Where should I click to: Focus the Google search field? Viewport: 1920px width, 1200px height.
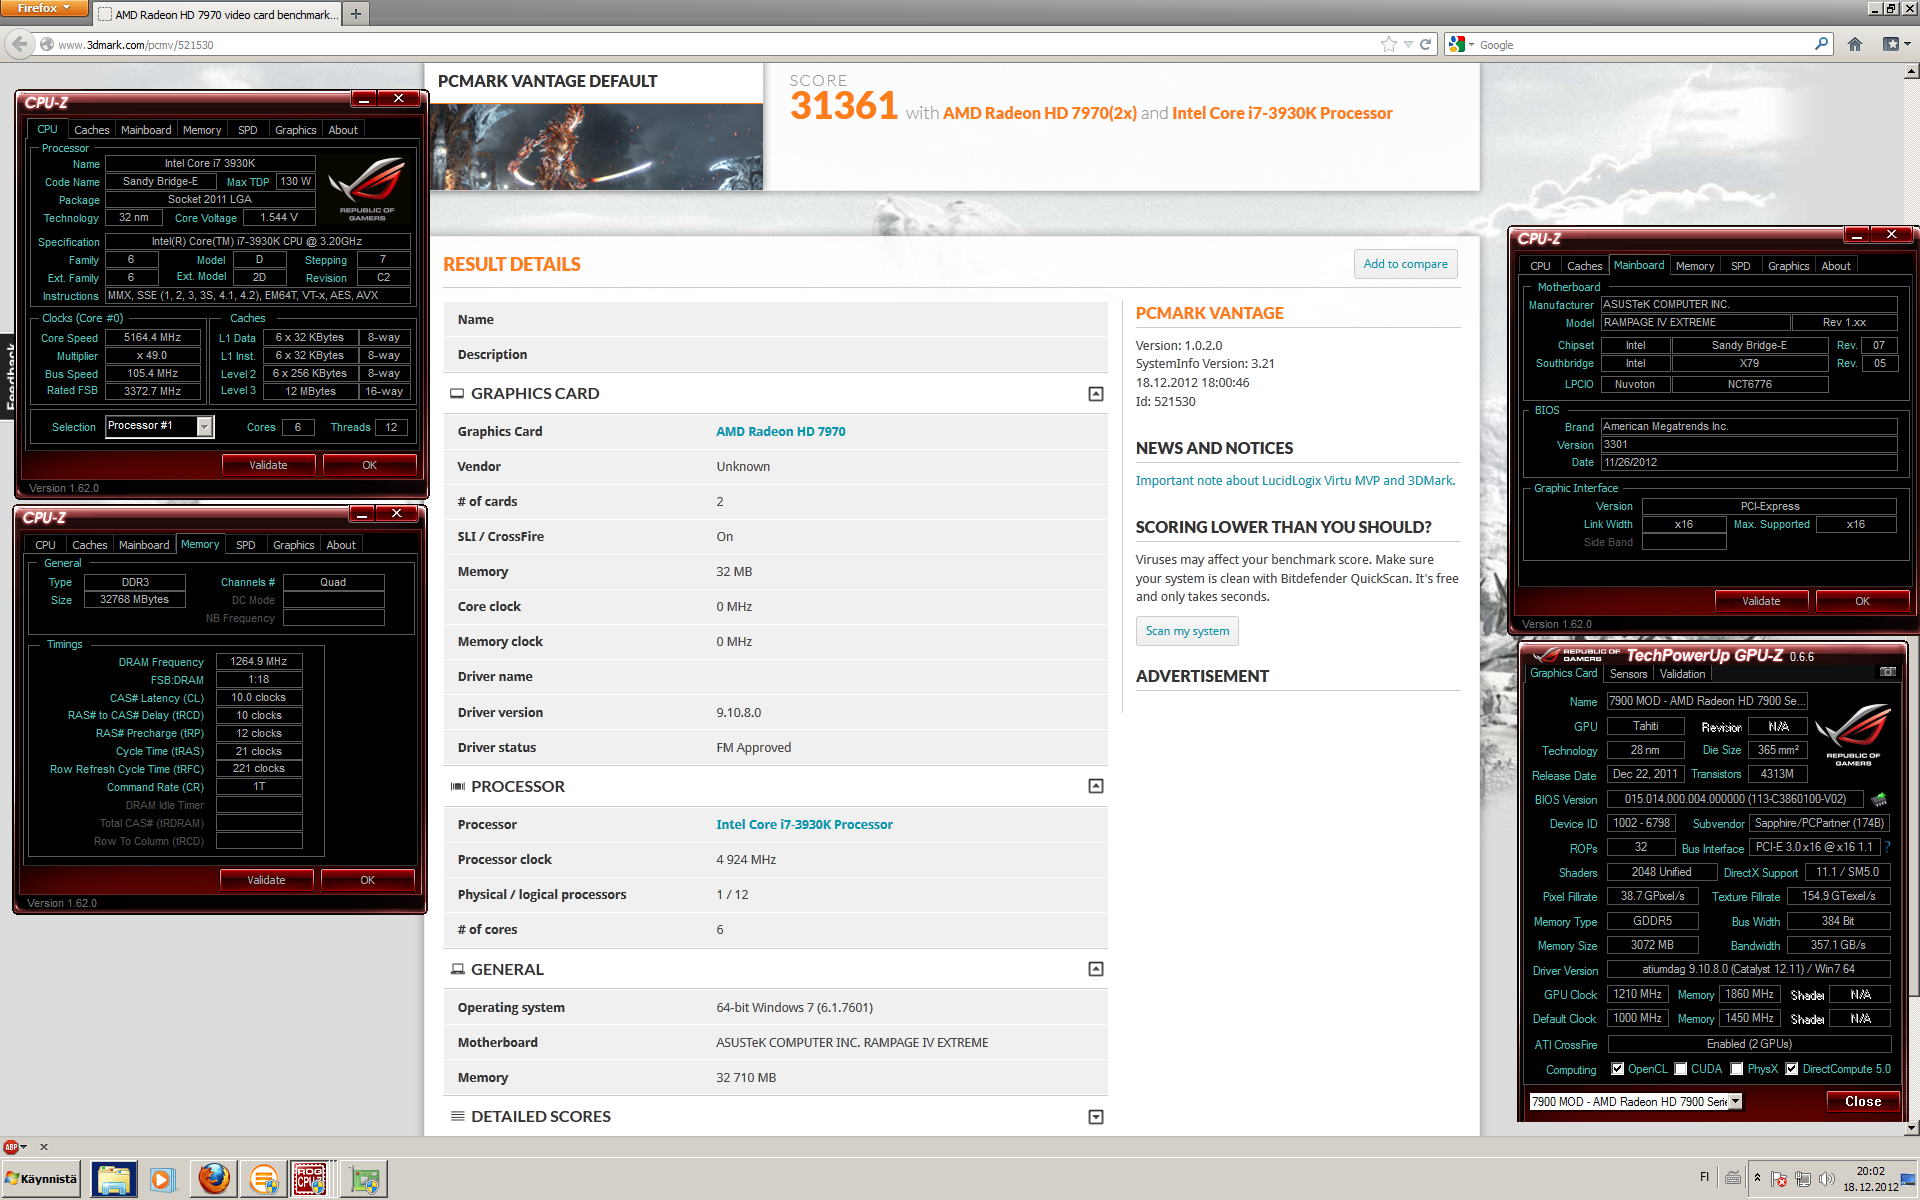click(1640, 44)
